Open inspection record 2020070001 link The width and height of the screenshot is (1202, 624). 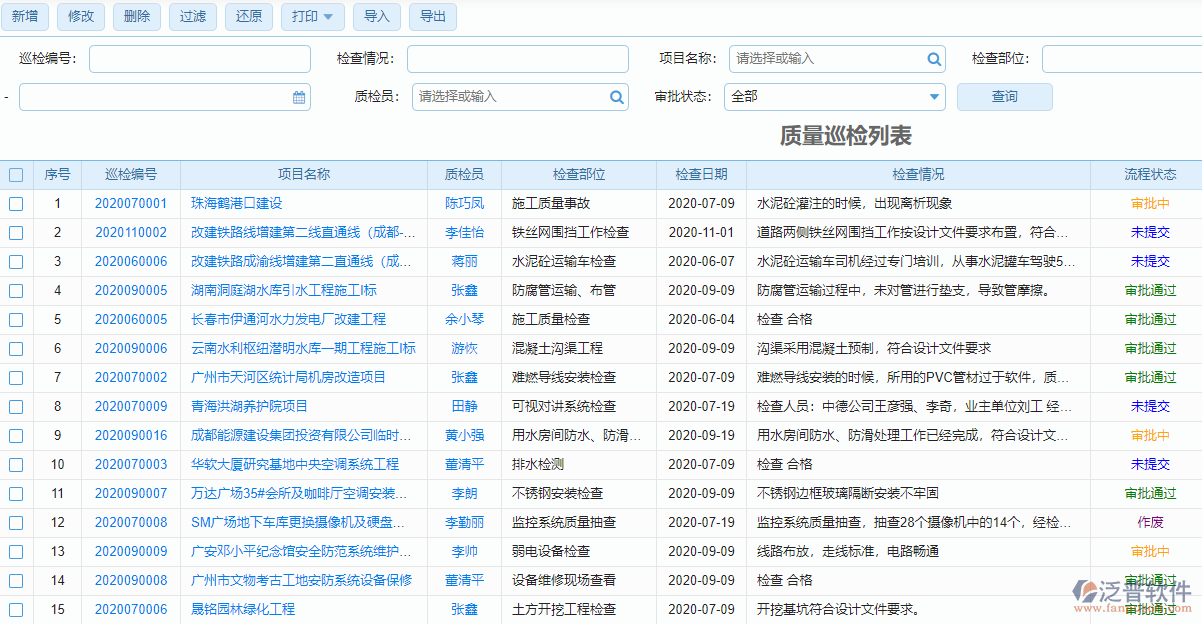(132, 203)
